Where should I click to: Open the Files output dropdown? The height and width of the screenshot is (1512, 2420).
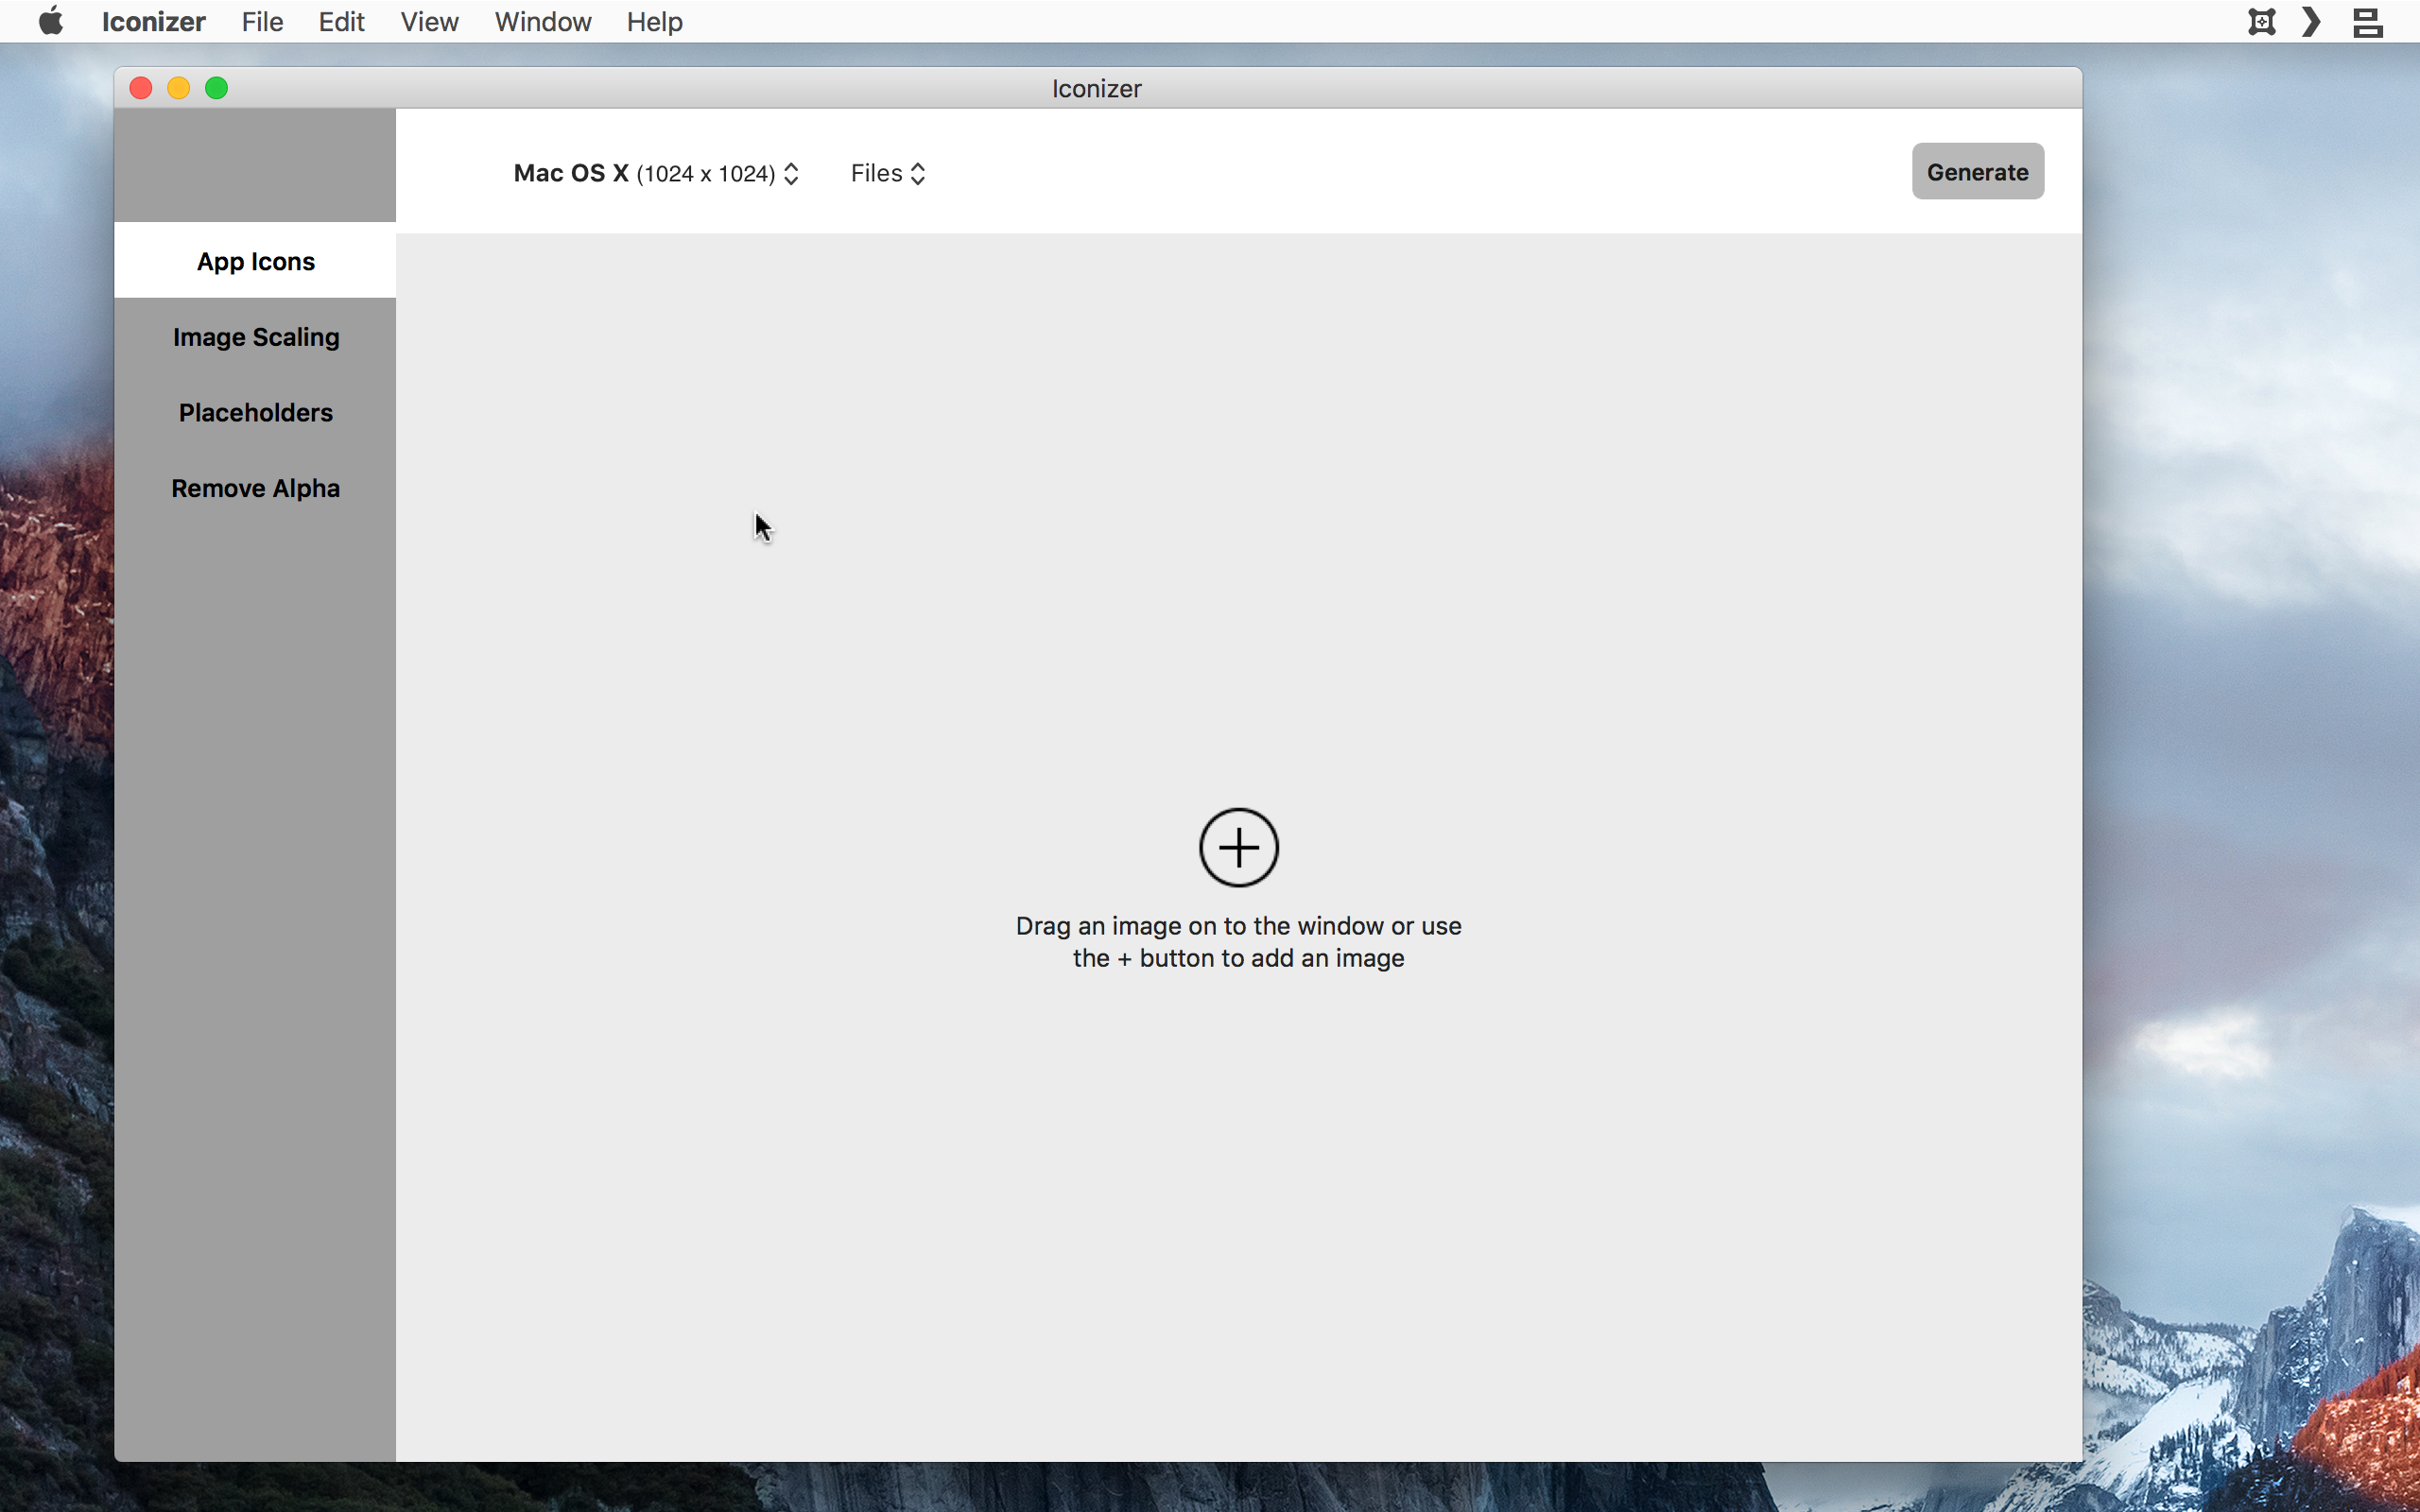888,173
